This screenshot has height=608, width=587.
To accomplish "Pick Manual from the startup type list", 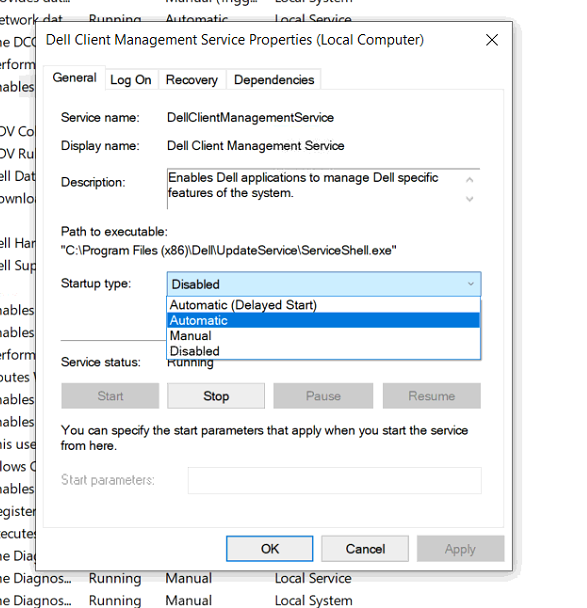I will tap(324, 335).
